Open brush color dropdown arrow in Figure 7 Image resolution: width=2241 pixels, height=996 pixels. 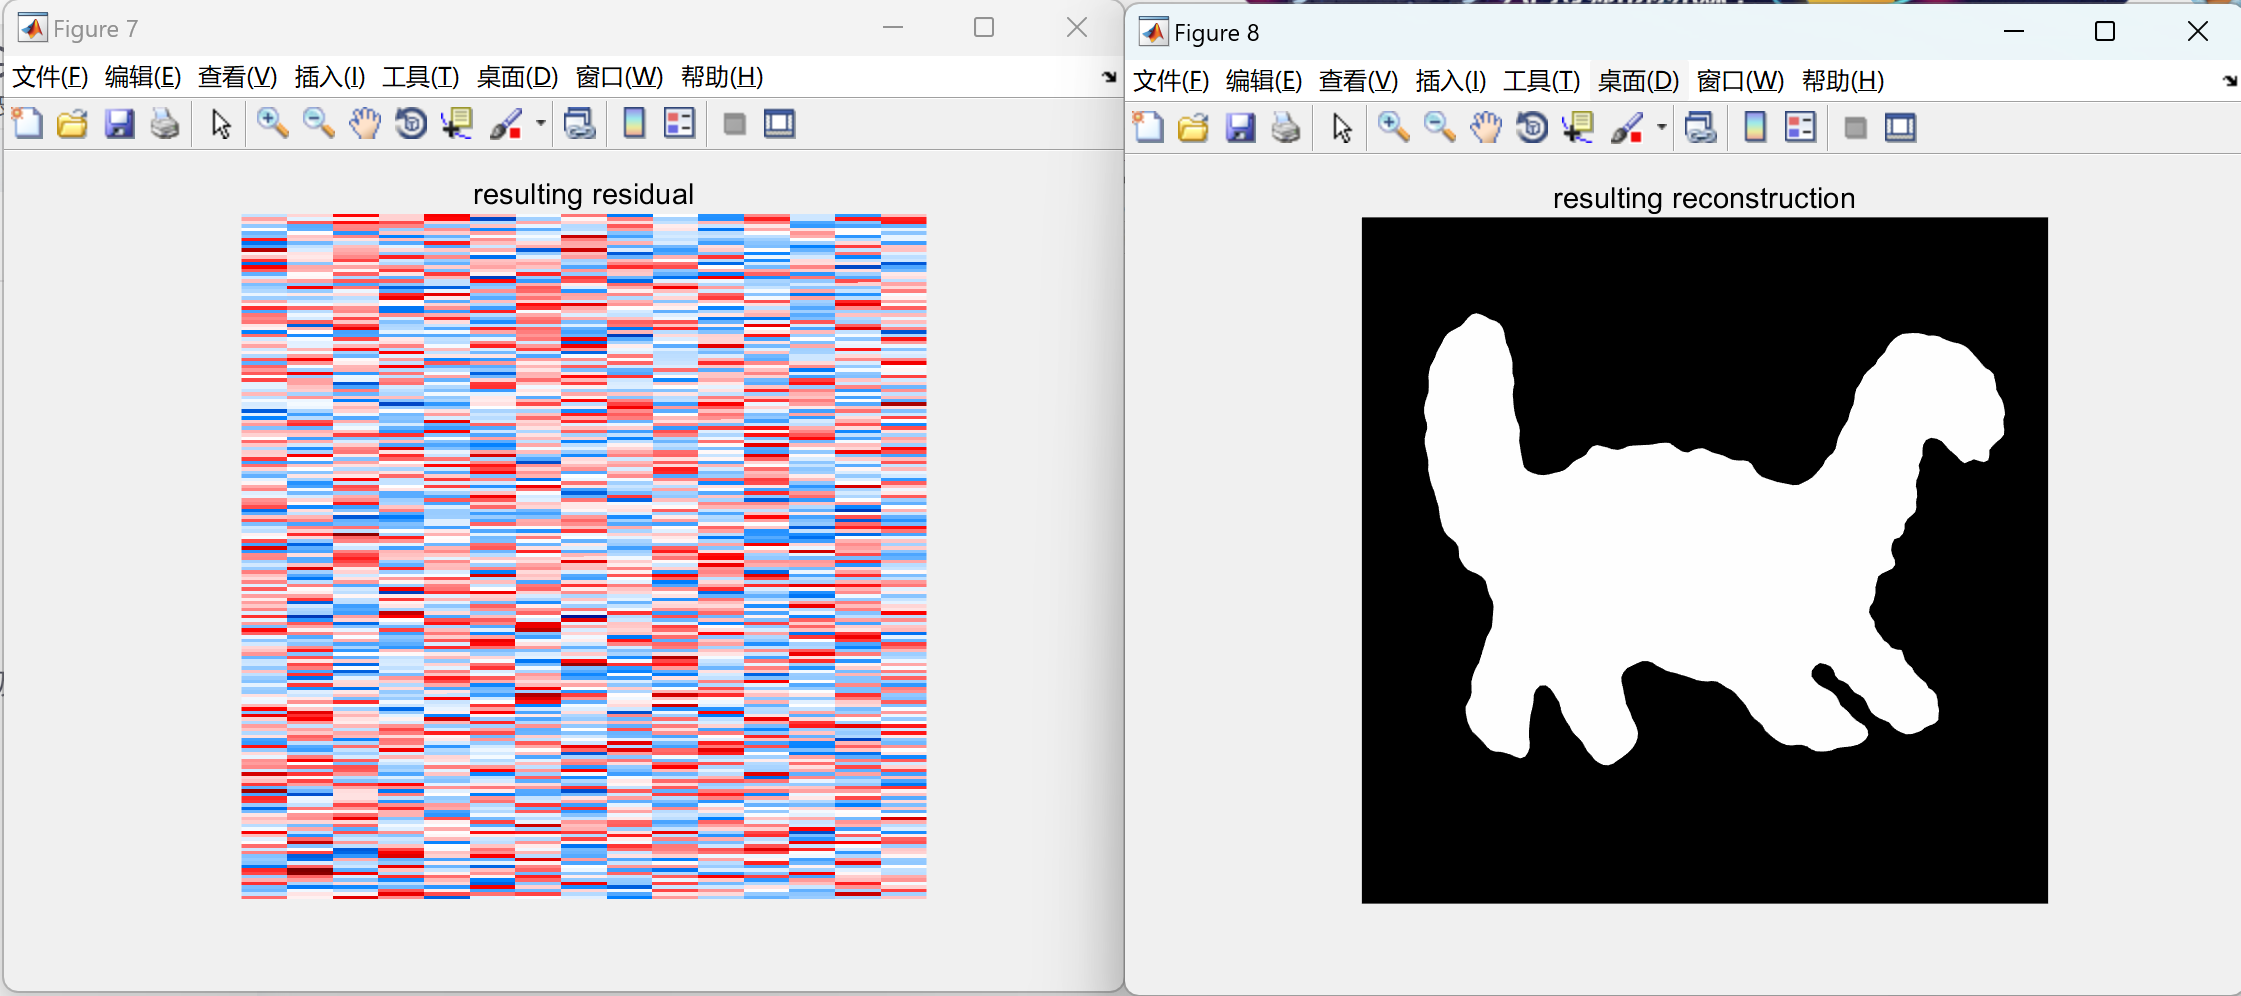[x=540, y=124]
